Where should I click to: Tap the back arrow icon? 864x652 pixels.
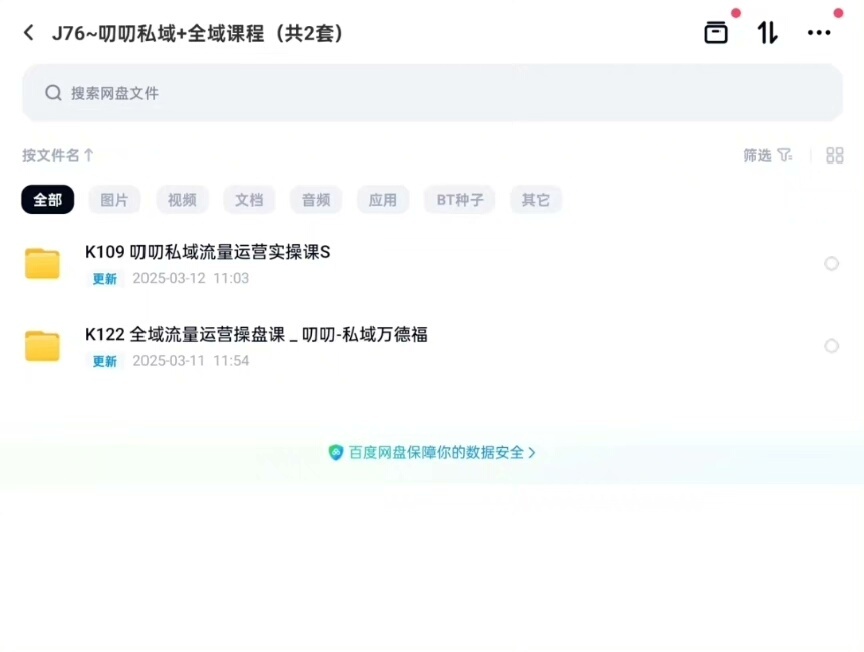(29, 33)
